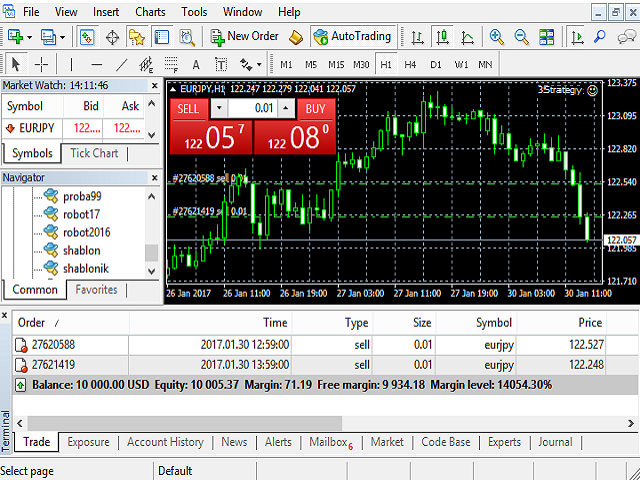Click the red BUY button

[x=316, y=109]
